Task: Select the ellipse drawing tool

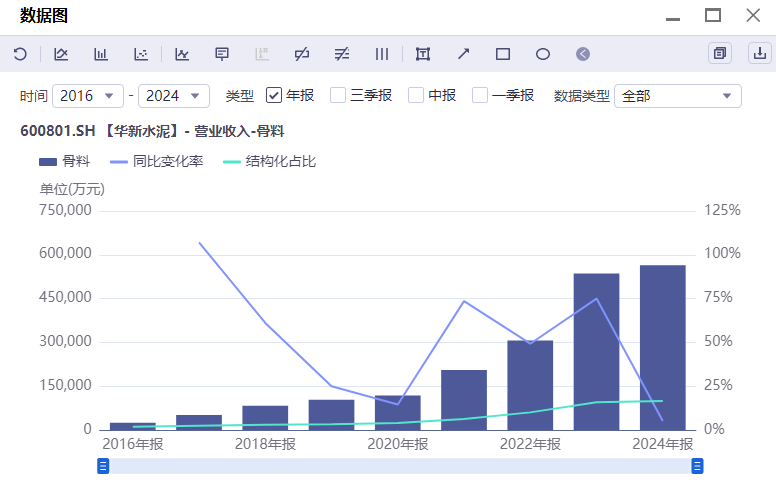Action: click(x=543, y=54)
